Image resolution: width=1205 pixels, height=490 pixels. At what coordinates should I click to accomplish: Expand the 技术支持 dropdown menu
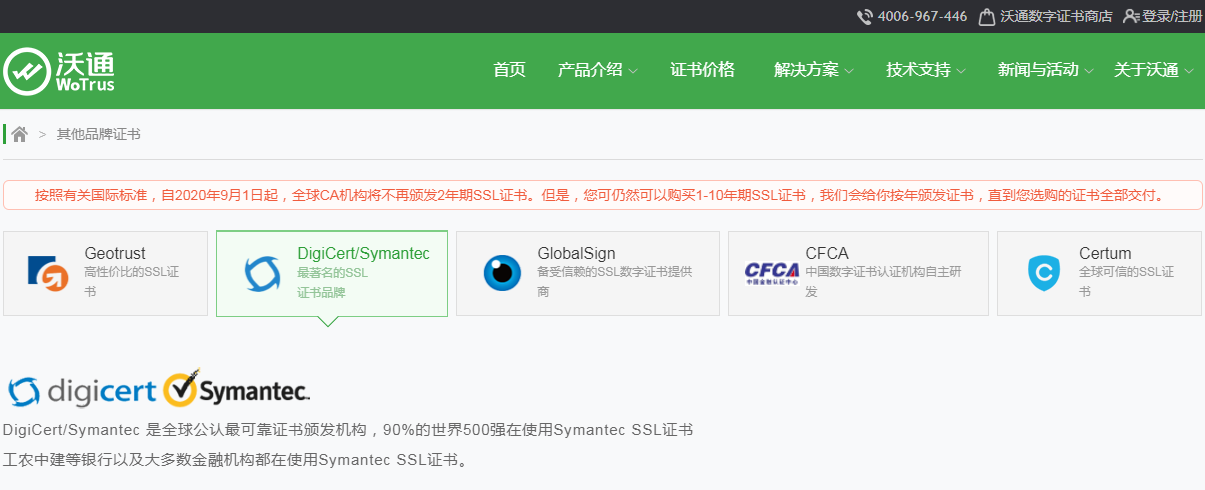point(925,70)
